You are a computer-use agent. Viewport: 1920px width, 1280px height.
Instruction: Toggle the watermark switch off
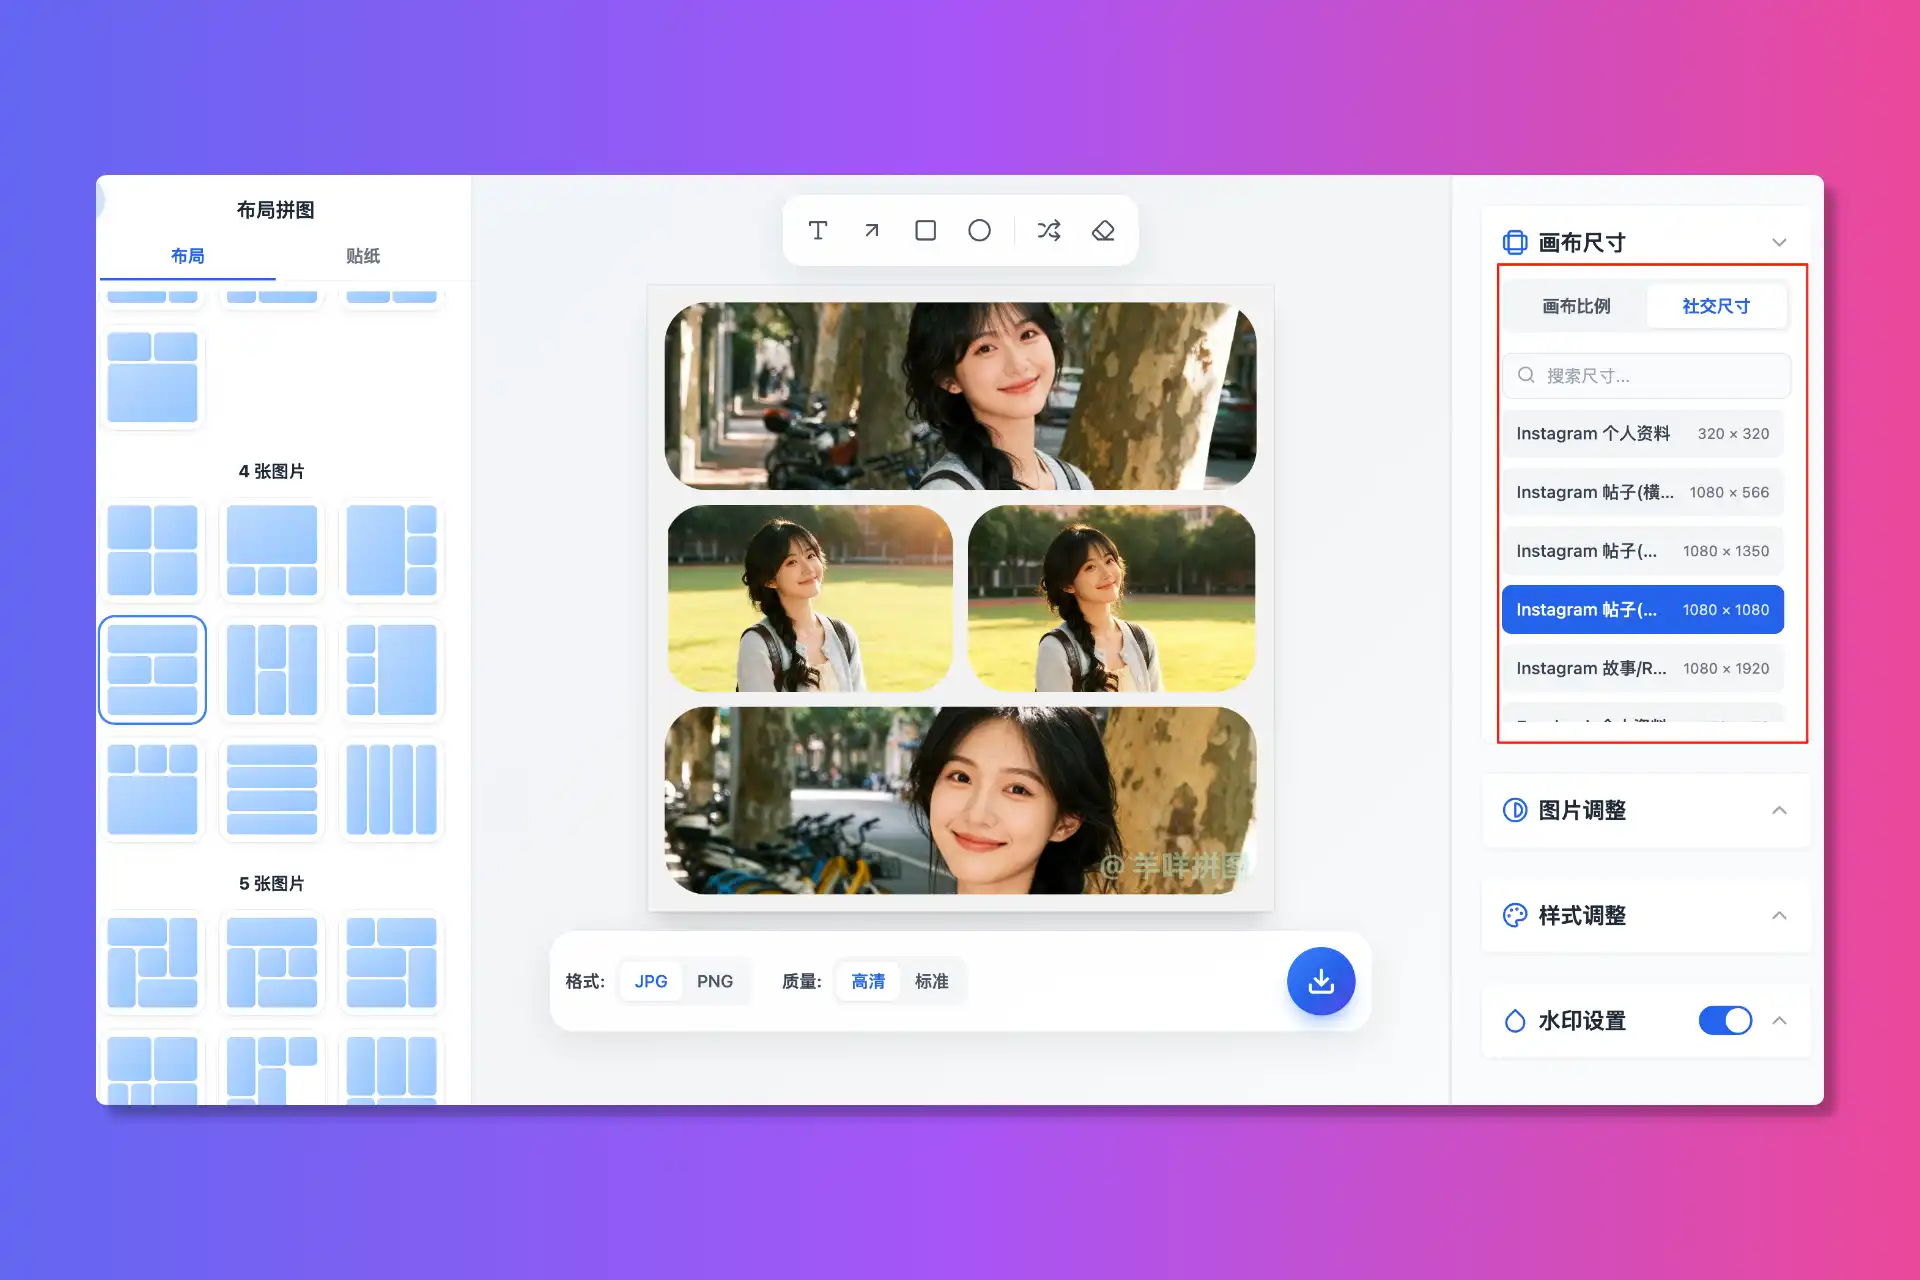(x=1725, y=1020)
